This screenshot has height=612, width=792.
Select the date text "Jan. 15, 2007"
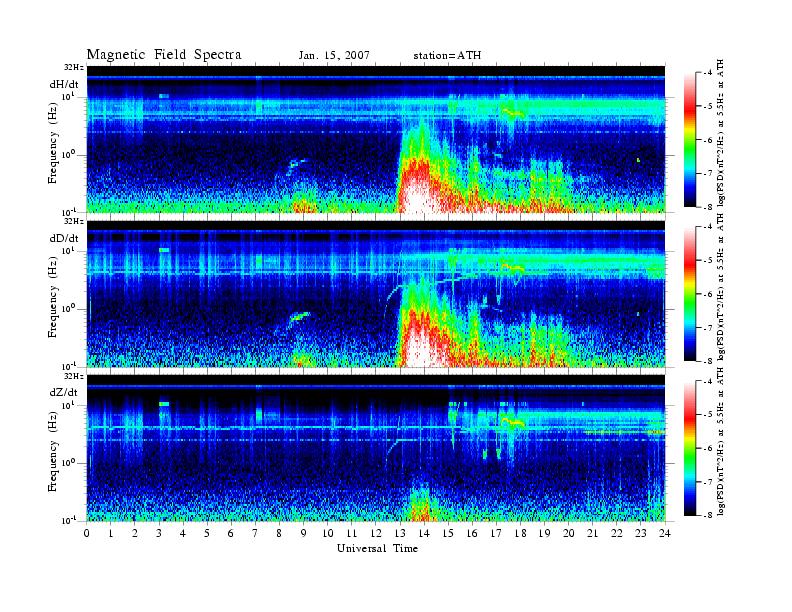[334, 56]
